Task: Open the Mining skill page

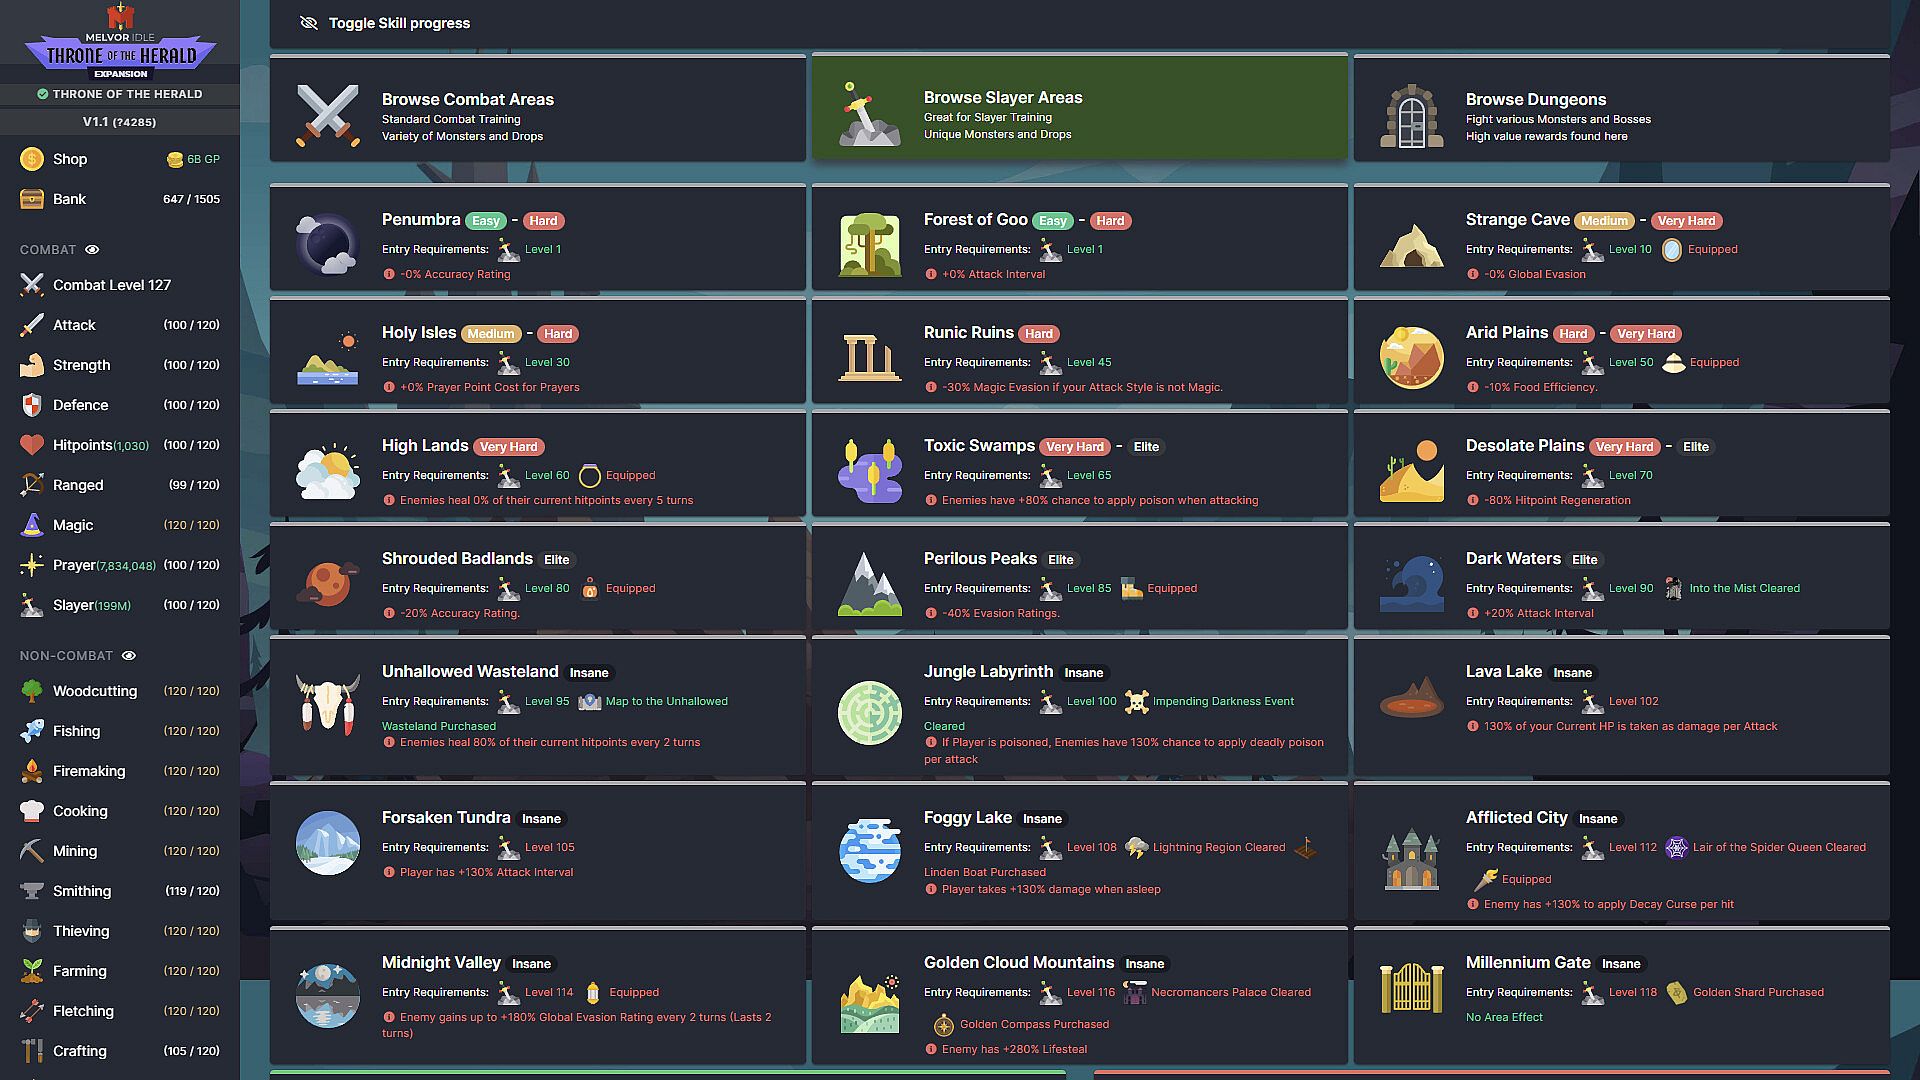Action: coord(75,851)
